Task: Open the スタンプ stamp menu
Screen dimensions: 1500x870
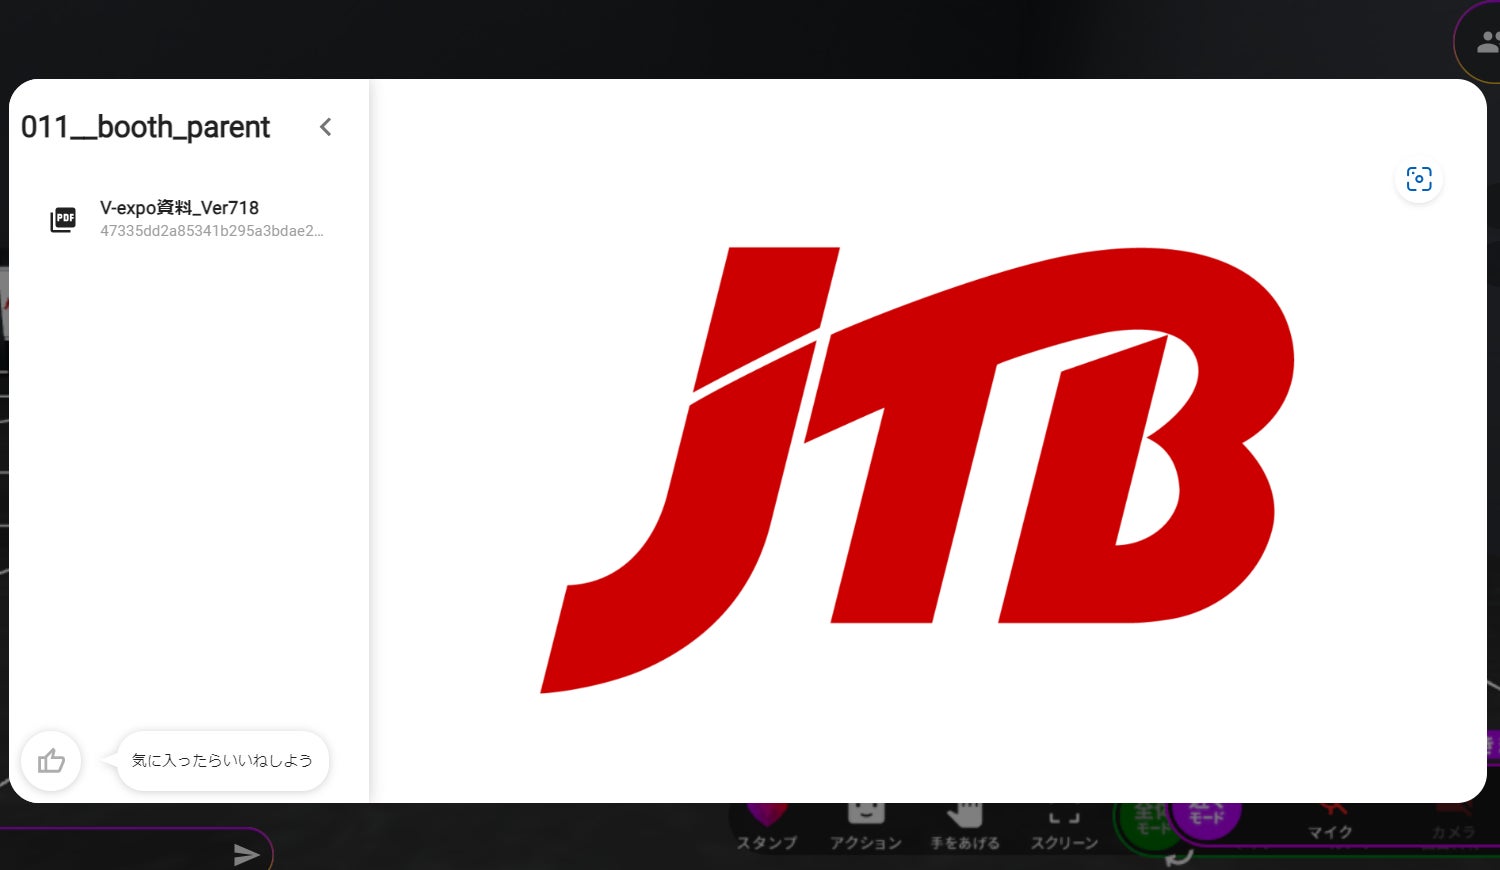Action: coord(767,830)
